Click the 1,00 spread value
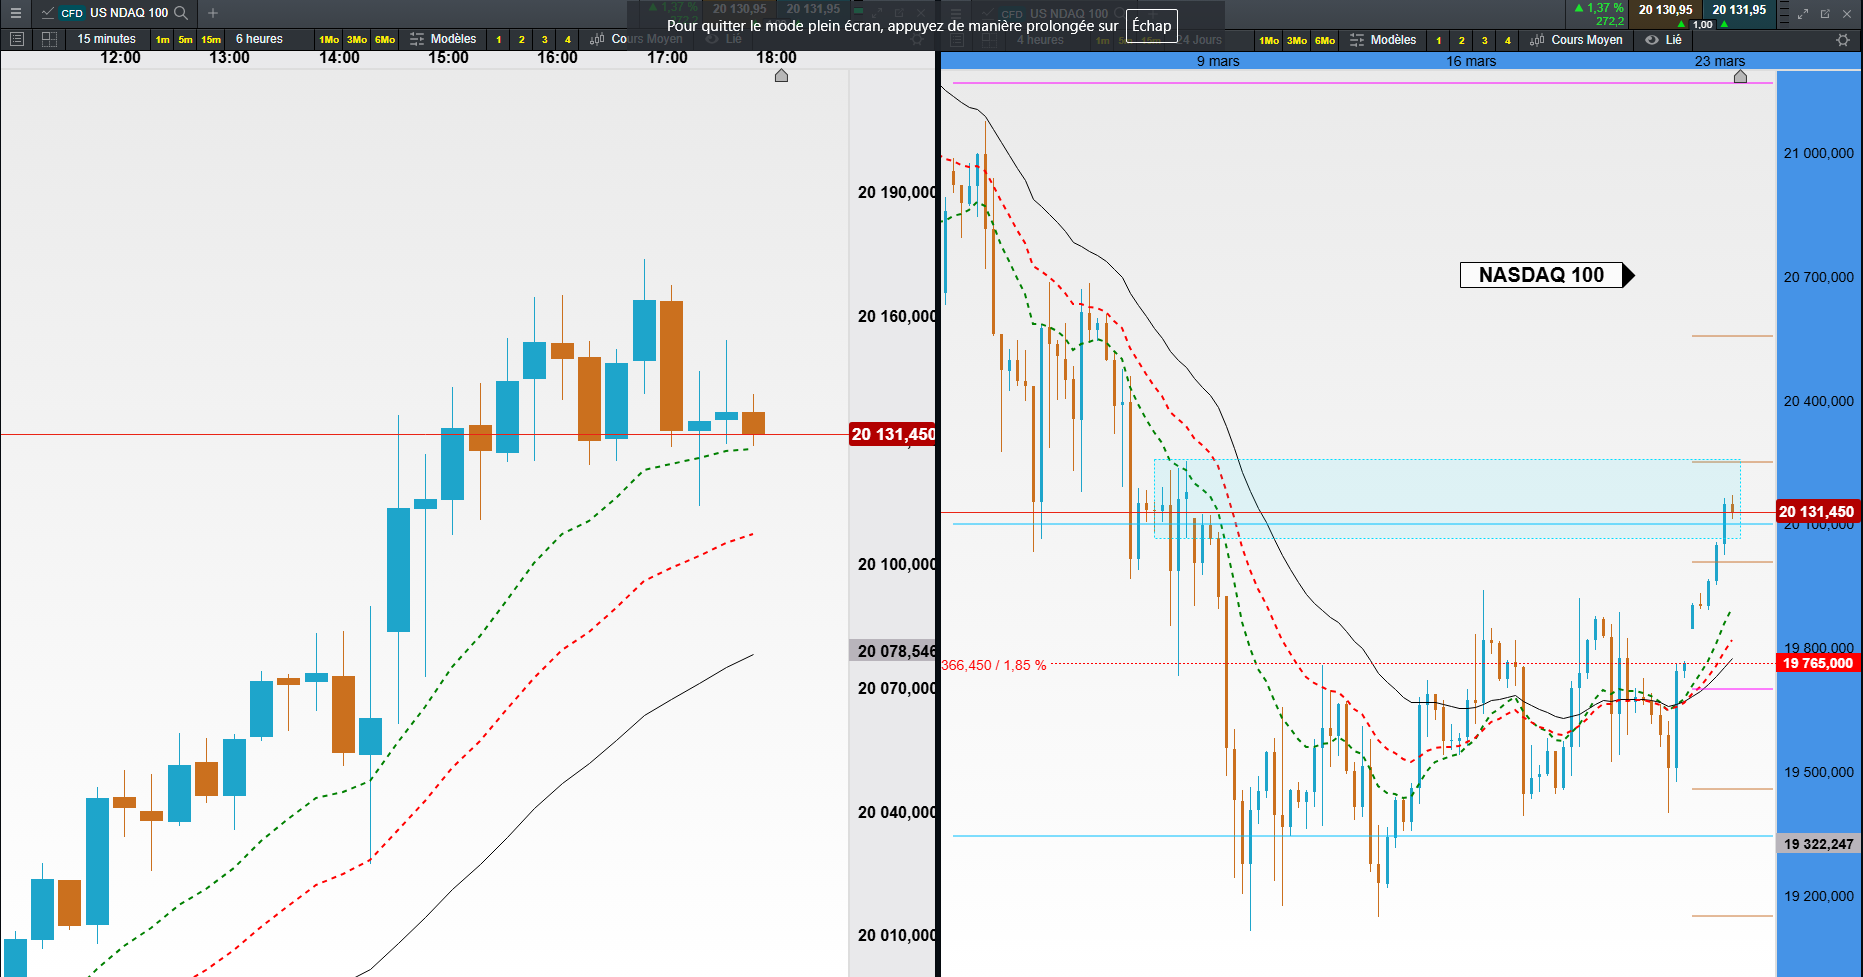 click(1703, 24)
